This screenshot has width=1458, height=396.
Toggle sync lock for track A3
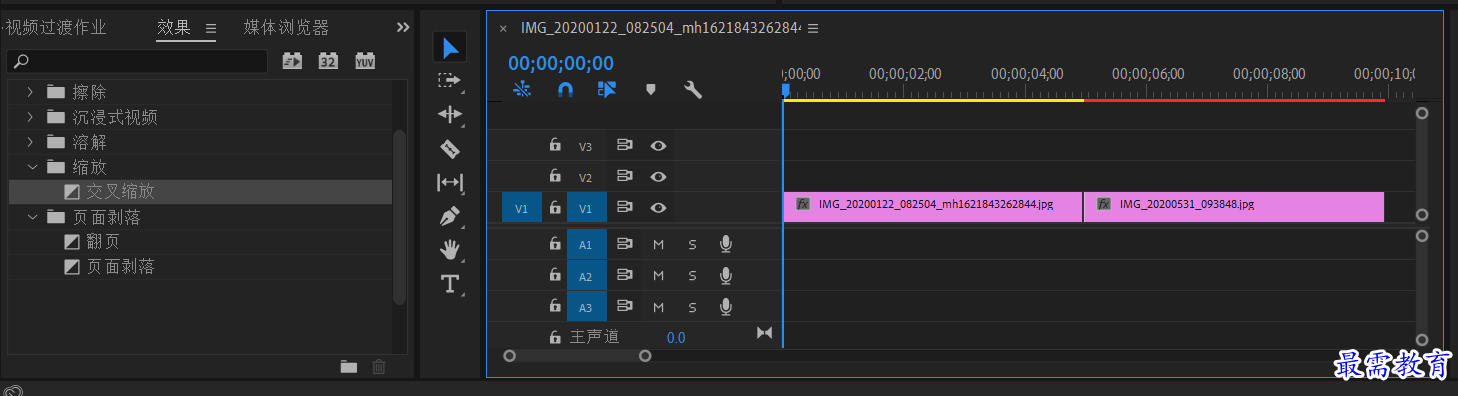click(625, 306)
